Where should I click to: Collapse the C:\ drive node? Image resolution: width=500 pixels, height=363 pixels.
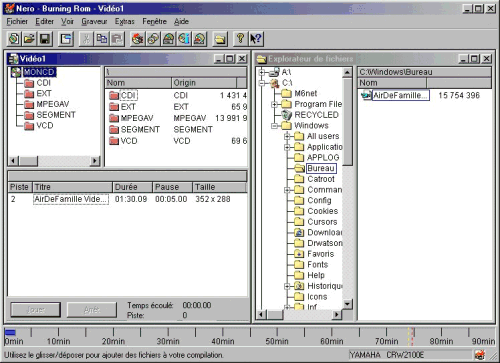[x=262, y=83]
